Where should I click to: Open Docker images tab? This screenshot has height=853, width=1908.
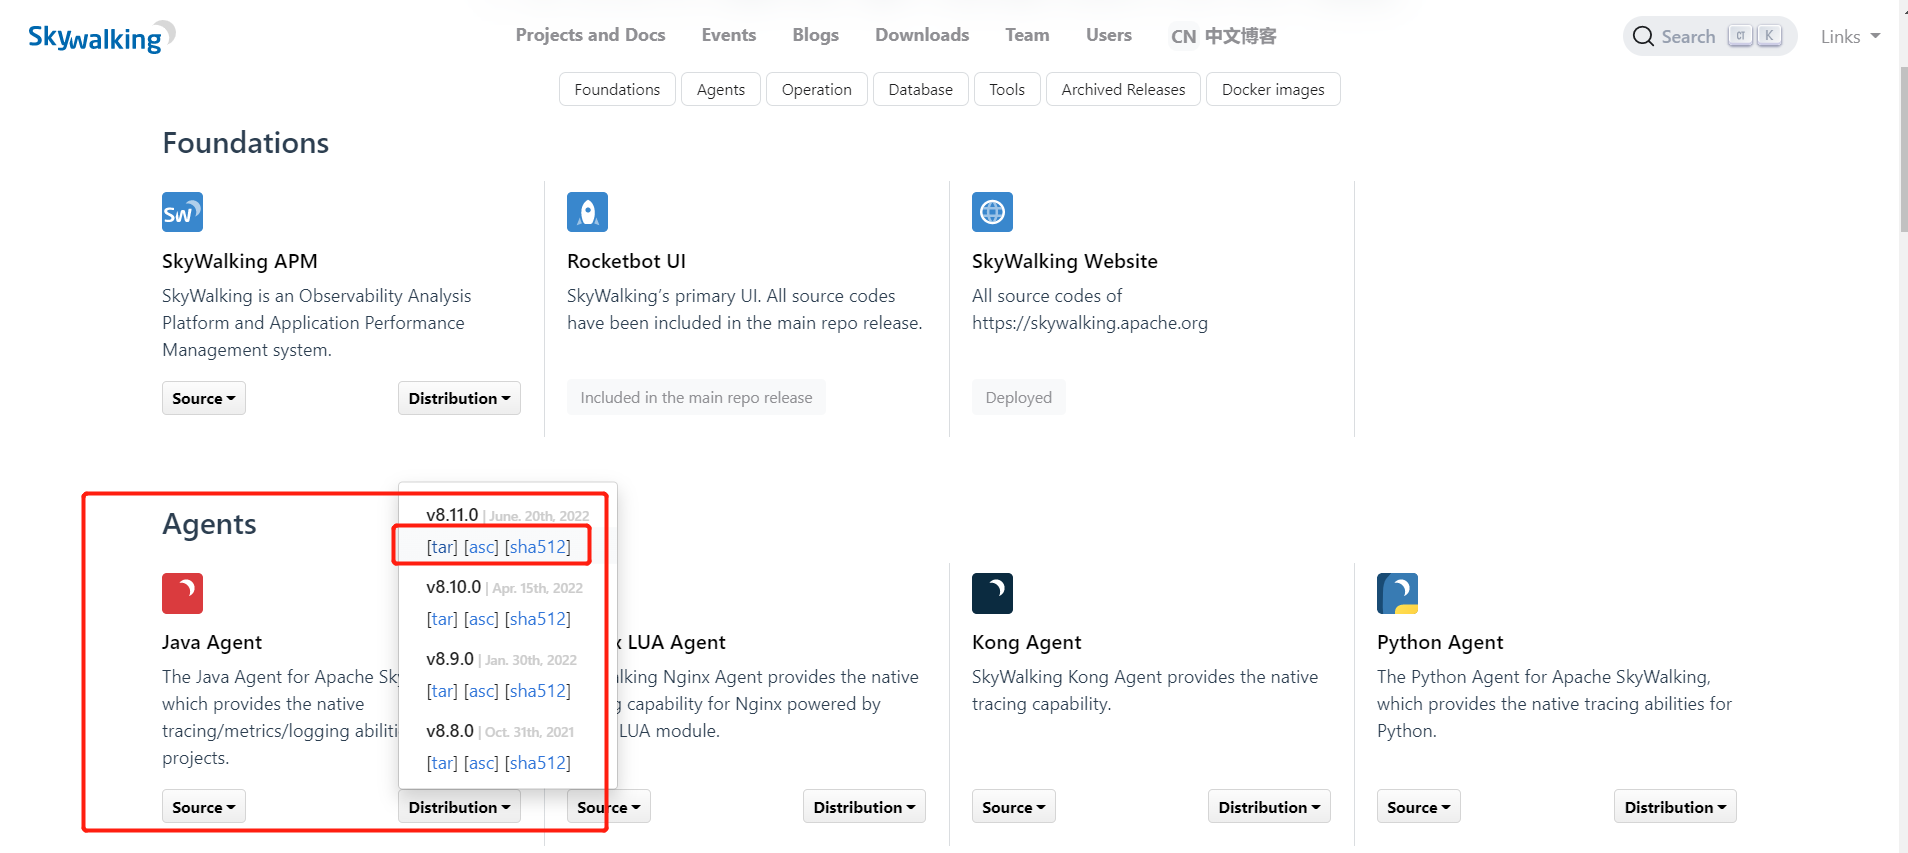tap(1273, 89)
